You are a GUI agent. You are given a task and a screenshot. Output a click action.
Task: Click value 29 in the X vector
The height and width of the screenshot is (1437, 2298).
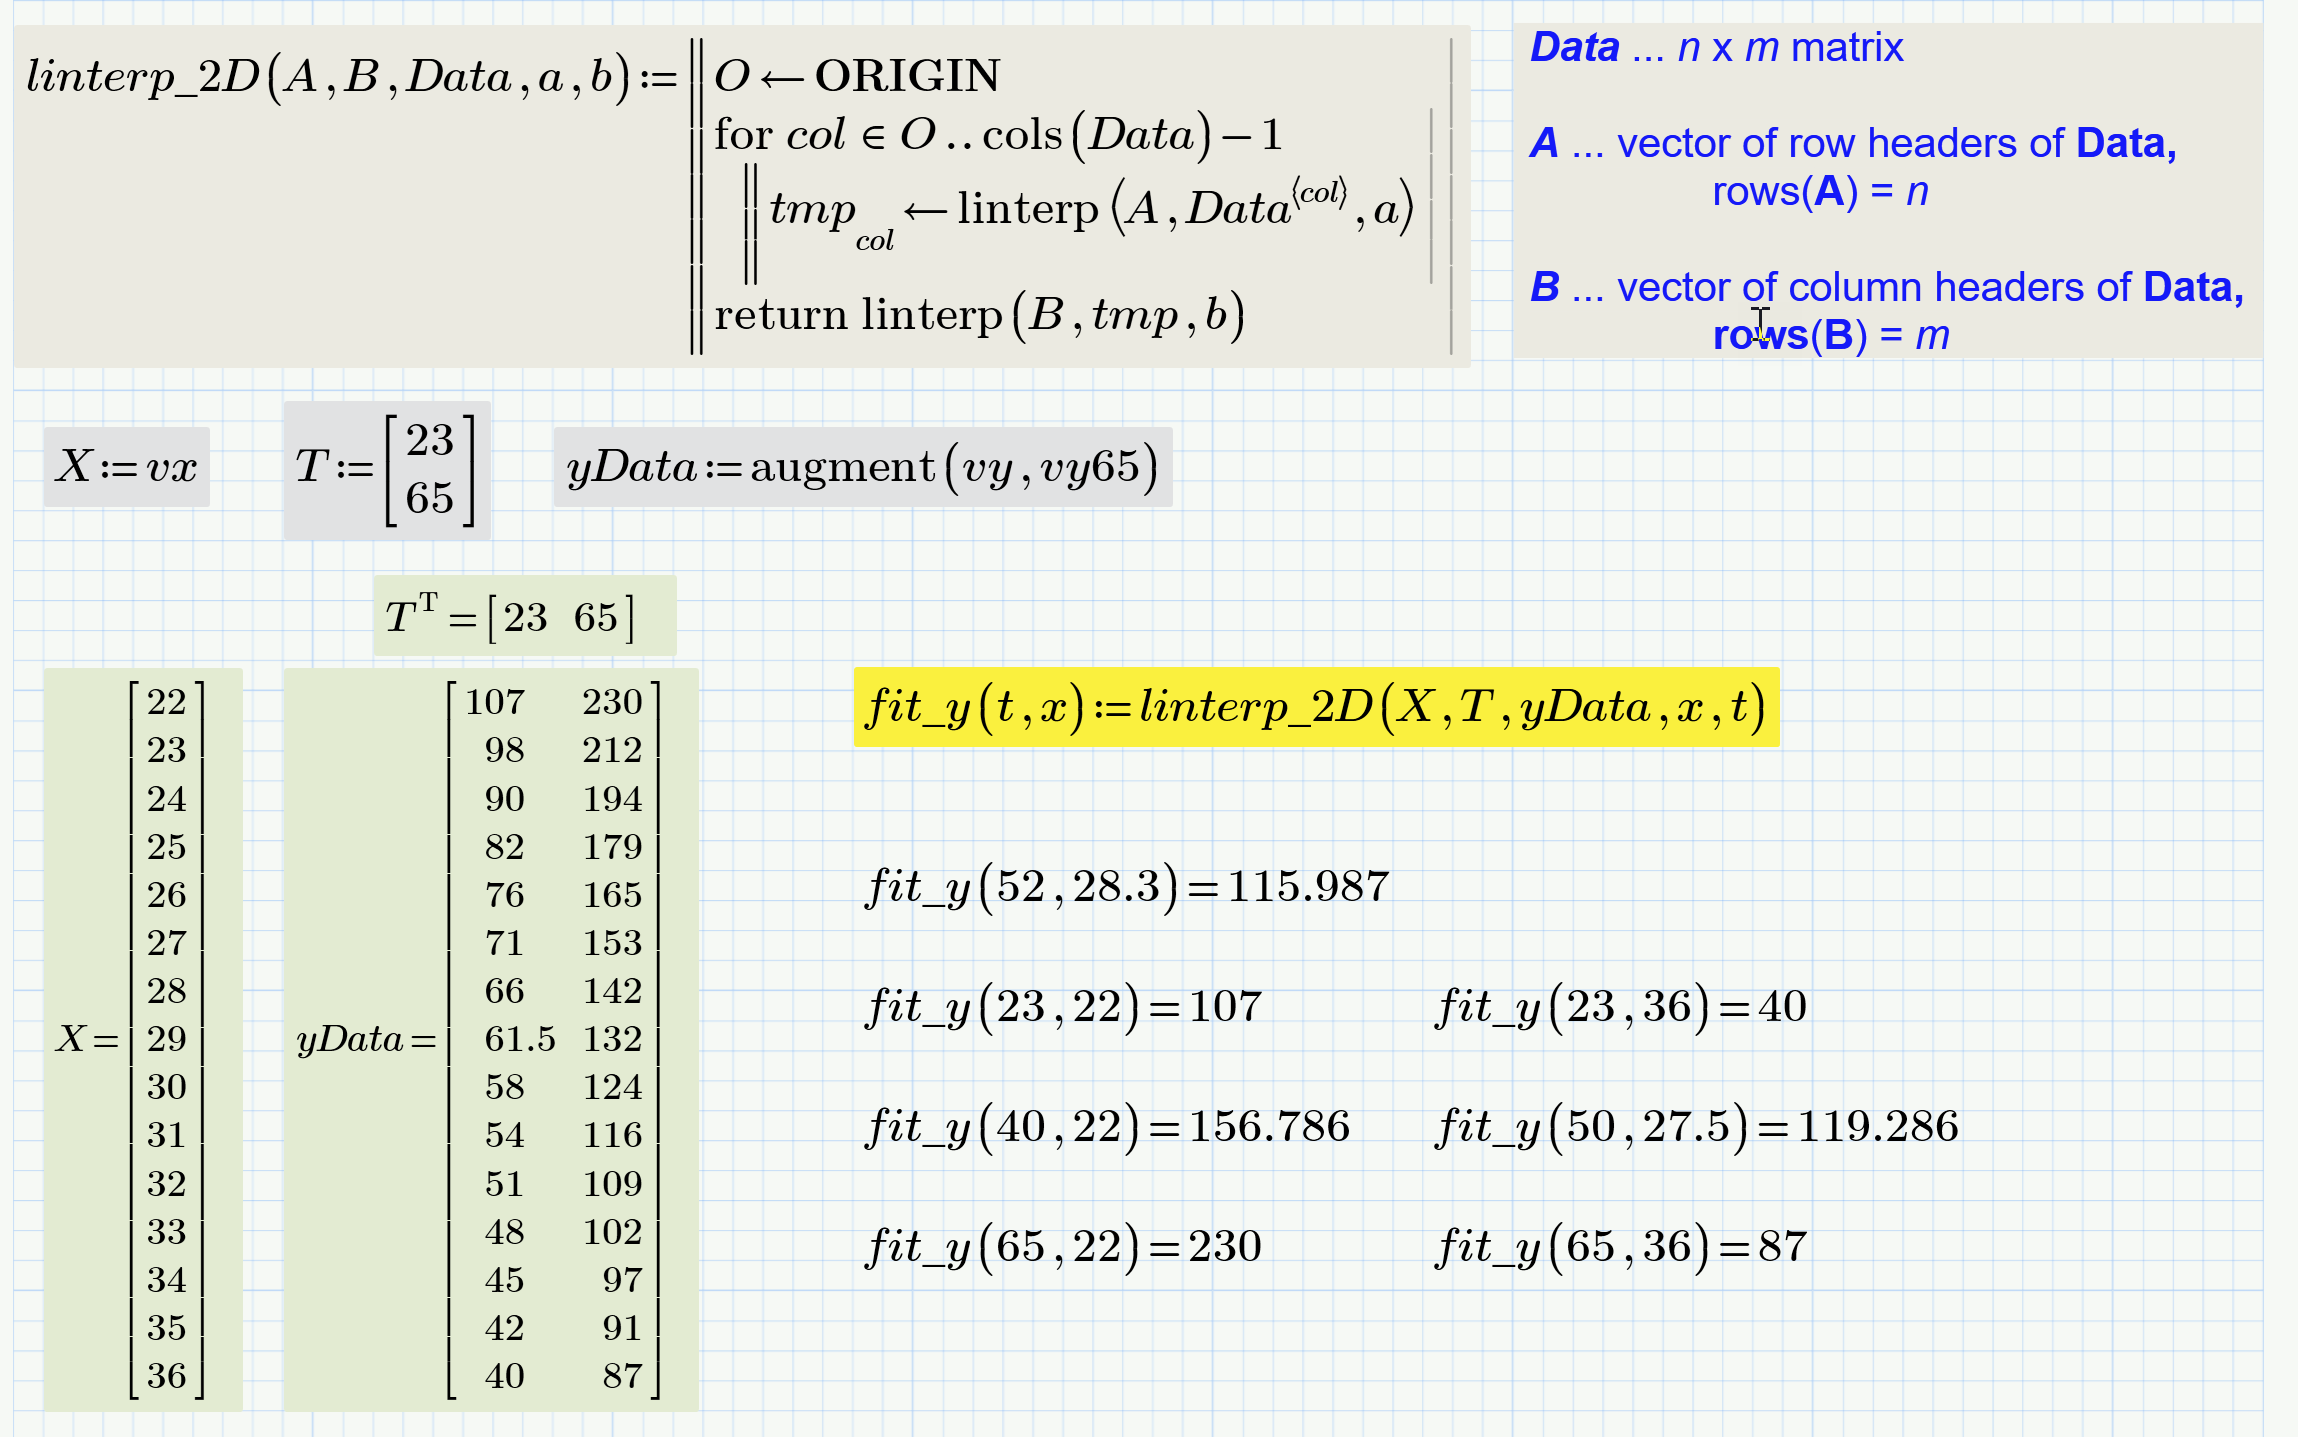click(x=166, y=1039)
